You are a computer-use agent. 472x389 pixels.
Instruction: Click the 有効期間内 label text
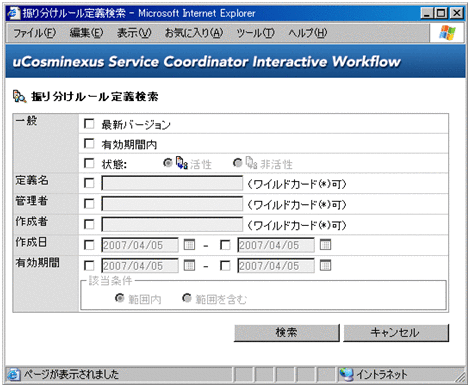click(129, 144)
